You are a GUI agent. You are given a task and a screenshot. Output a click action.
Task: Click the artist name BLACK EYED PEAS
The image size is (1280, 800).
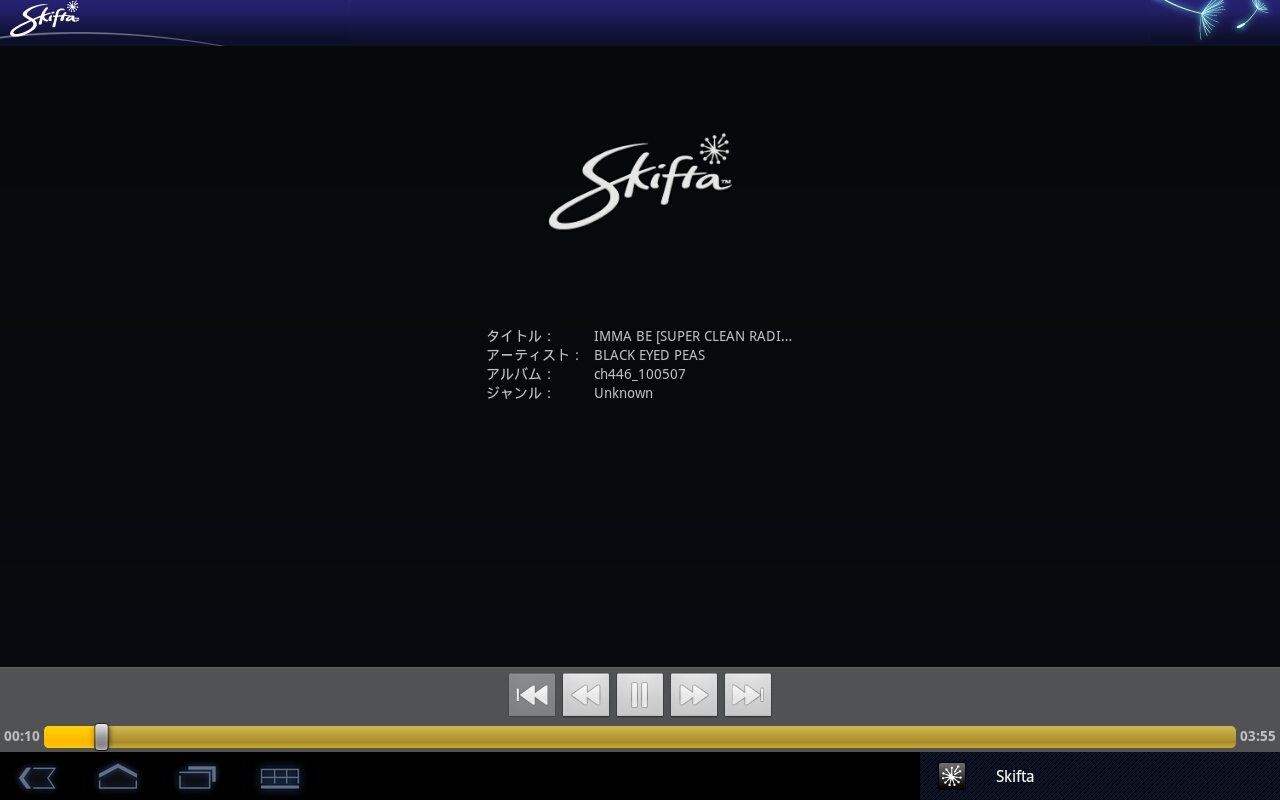pos(649,355)
